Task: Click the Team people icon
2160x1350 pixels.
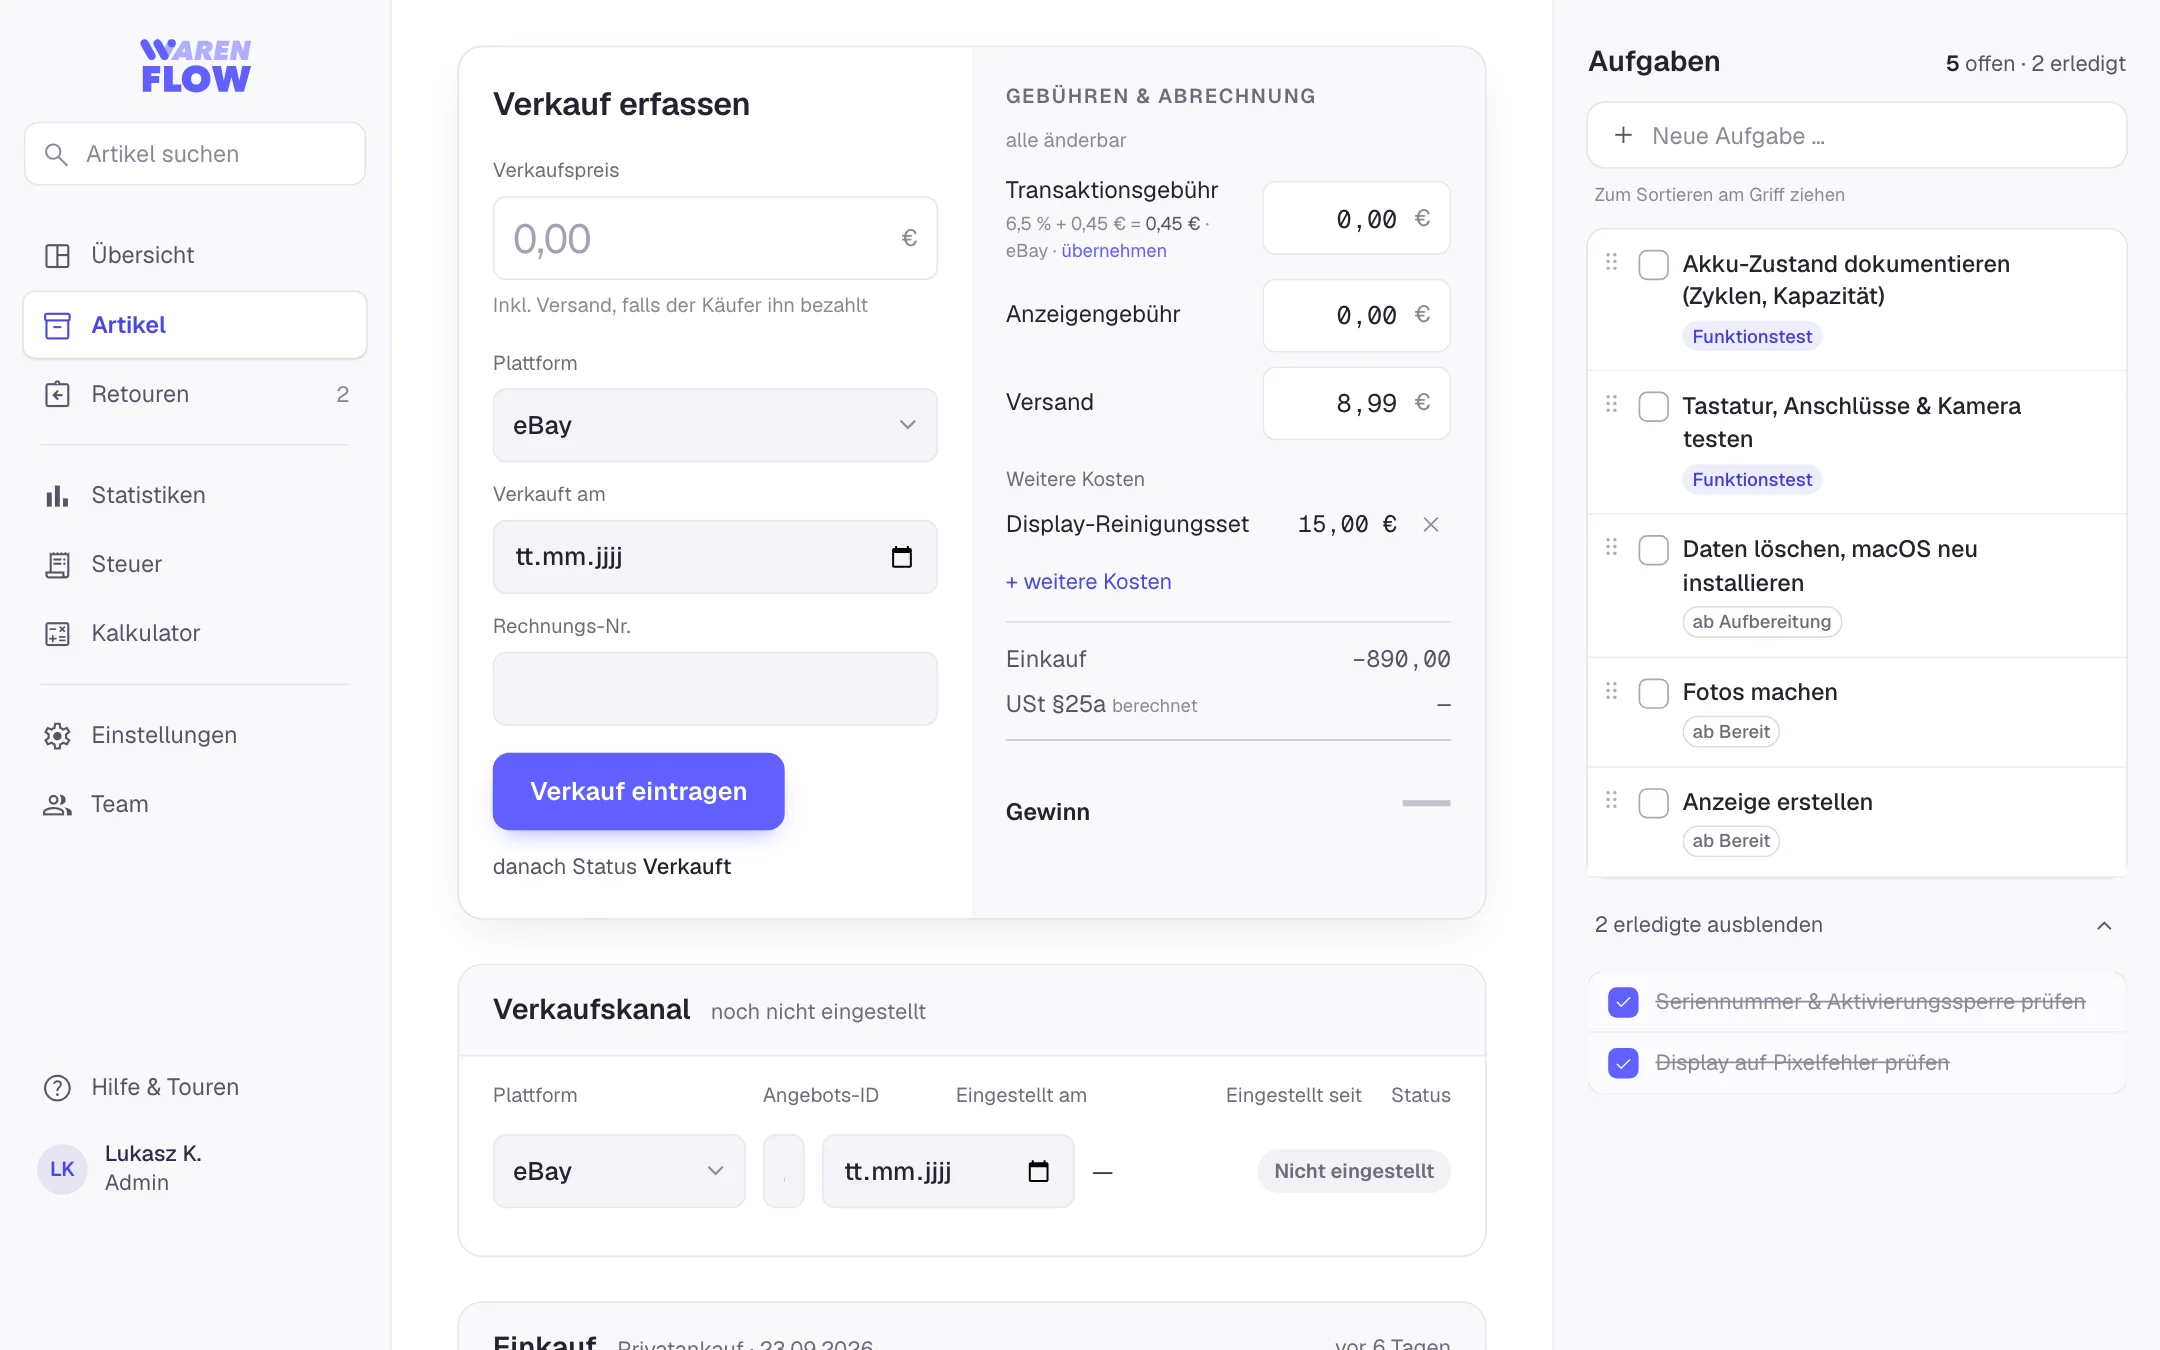Action: point(57,805)
